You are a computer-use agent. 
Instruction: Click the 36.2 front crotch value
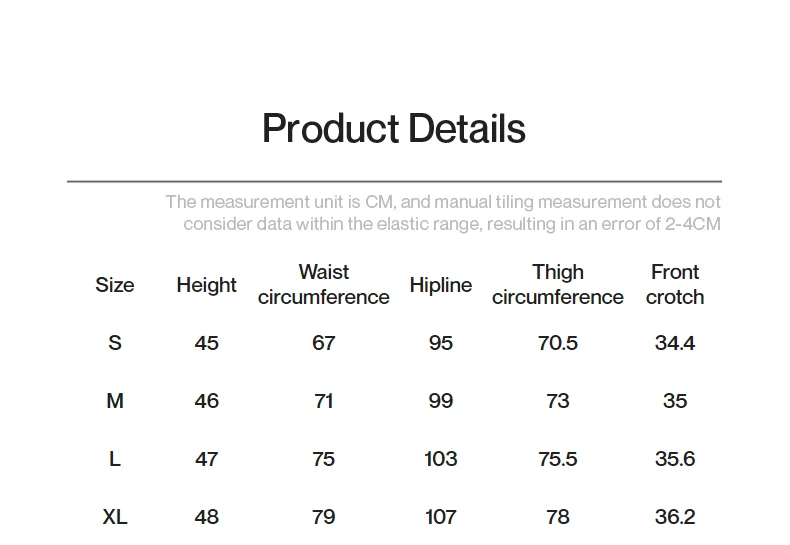point(675,517)
